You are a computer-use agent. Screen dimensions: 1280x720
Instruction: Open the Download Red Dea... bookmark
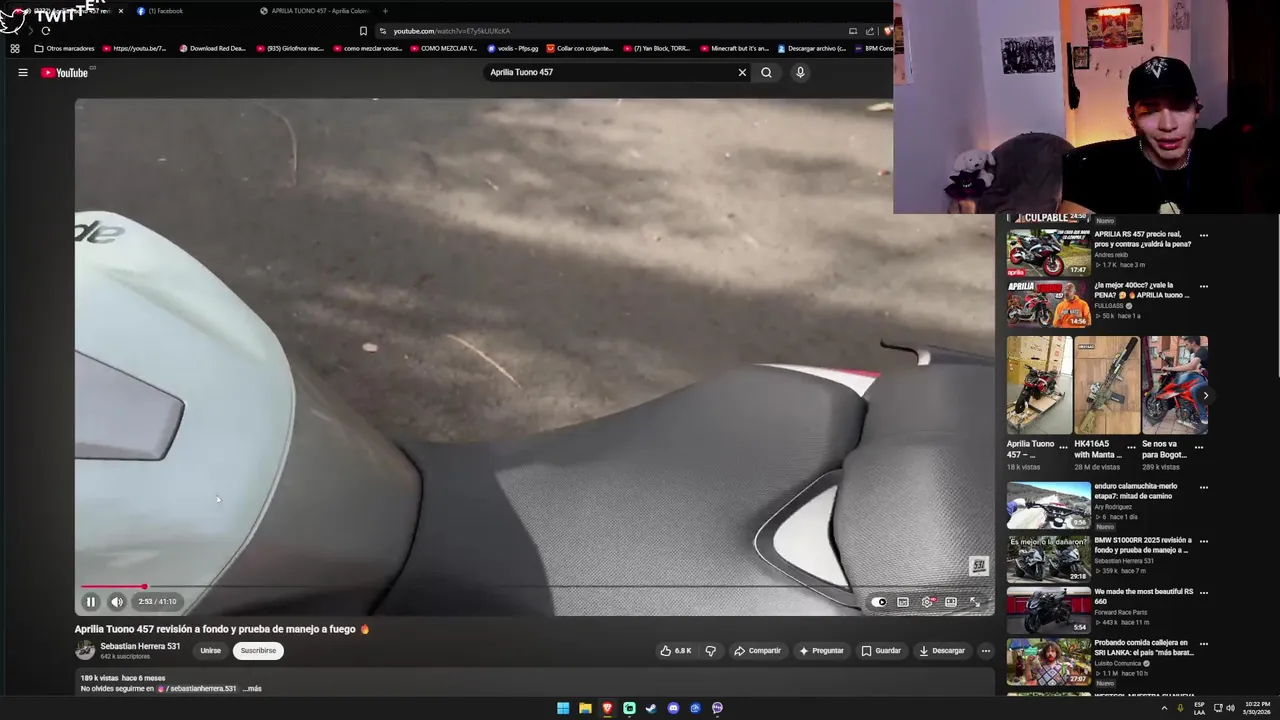(212, 48)
